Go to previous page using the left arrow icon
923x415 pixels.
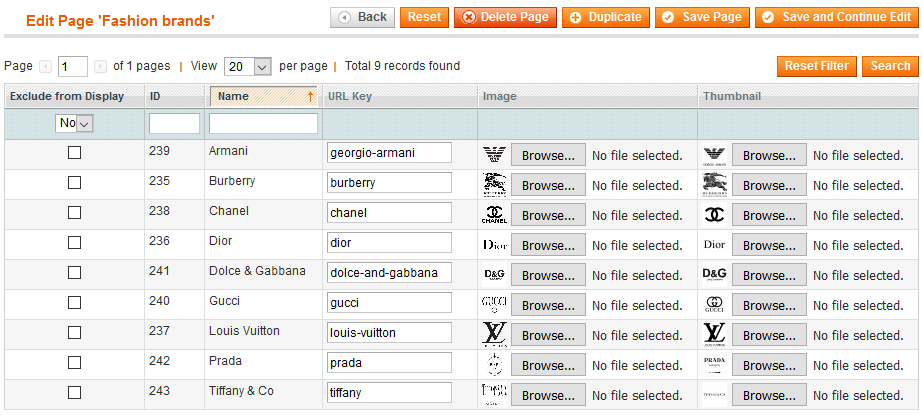coord(45,67)
